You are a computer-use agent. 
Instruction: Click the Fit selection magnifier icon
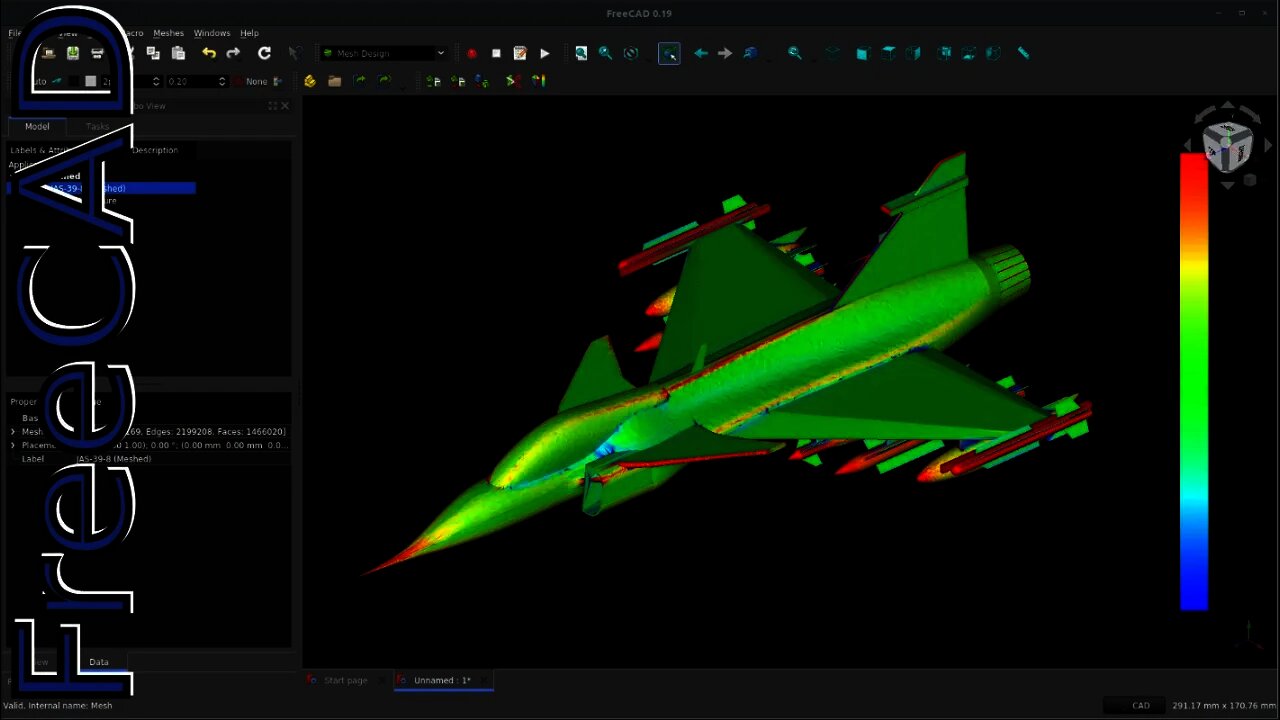click(605, 53)
